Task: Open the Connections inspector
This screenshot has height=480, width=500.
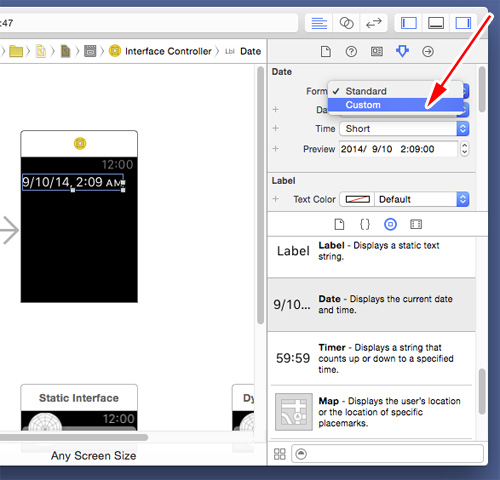Action: [x=428, y=52]
